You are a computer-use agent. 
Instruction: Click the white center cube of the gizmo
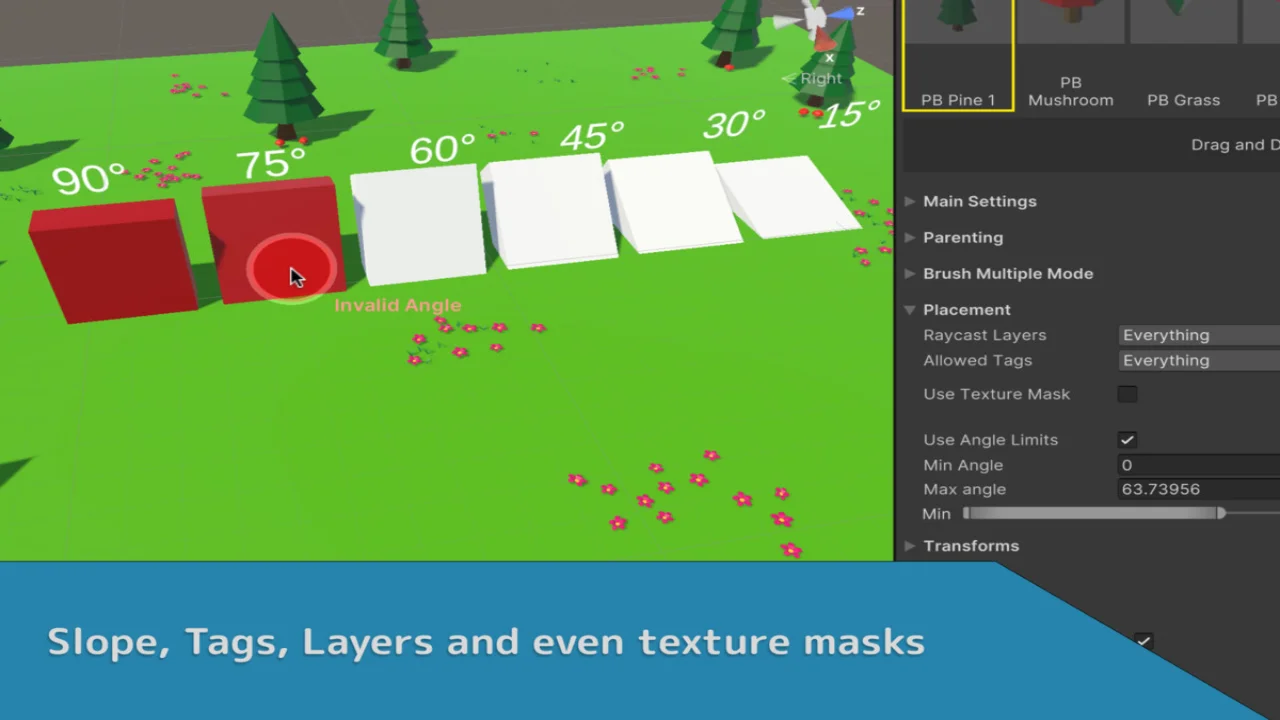click(817, 18)
